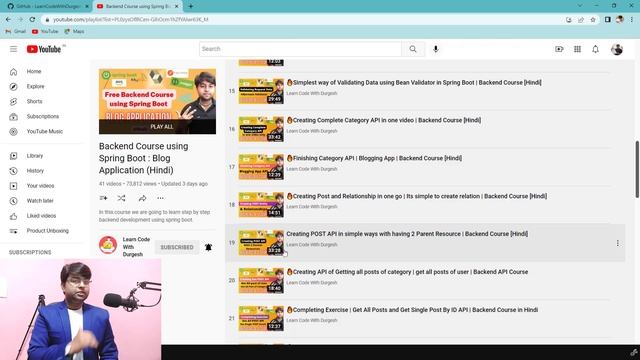This screenshot has height=360, width=640.
Task: Bookmark this page with star icon
Action: coord(593,20)
